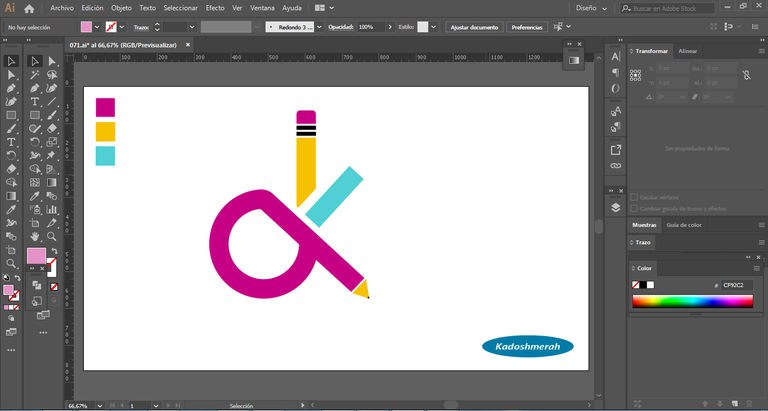The height and width of the screenshot is (411, 768).
Task: Open the OpenType panel icon
Action: (616, 89)
